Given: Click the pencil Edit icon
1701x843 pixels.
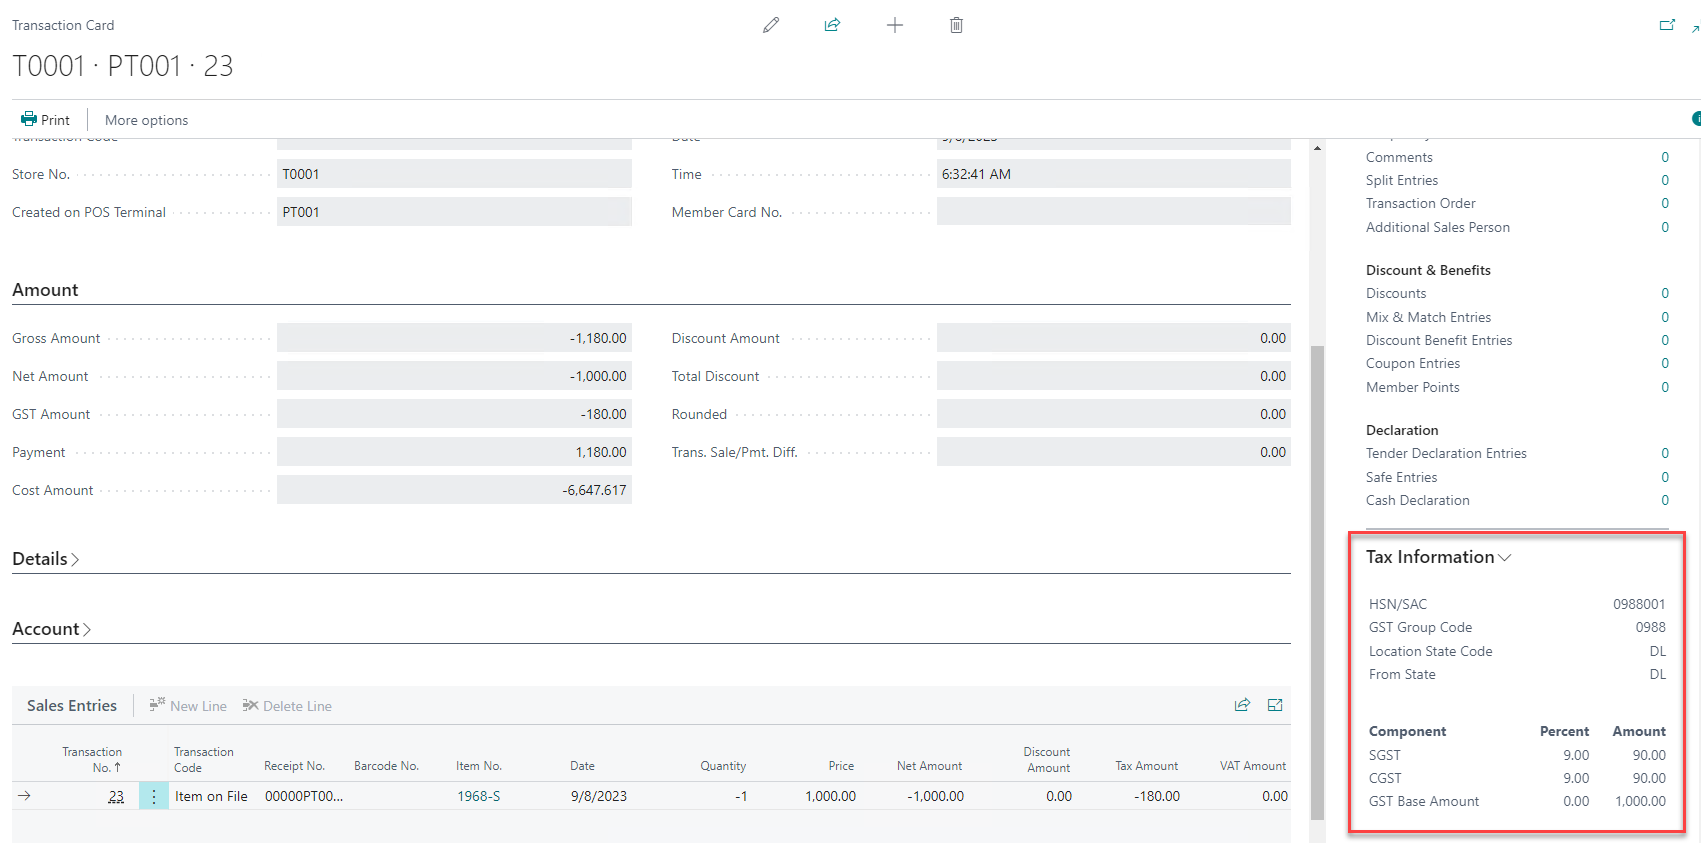Looking at the screenshot, I should pos(770,25).
